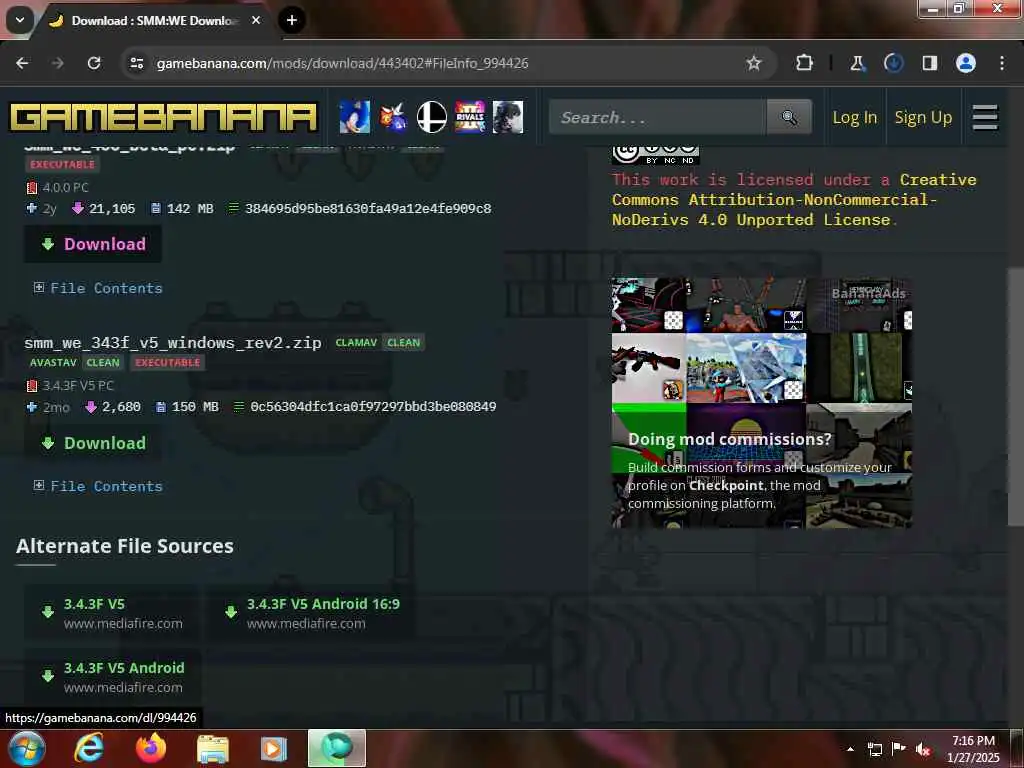Image resolution: width=1024 pixels, height=768 pixels.
Task: Switch to the Download : SMM:WE tab
Action: click(153, 21)
